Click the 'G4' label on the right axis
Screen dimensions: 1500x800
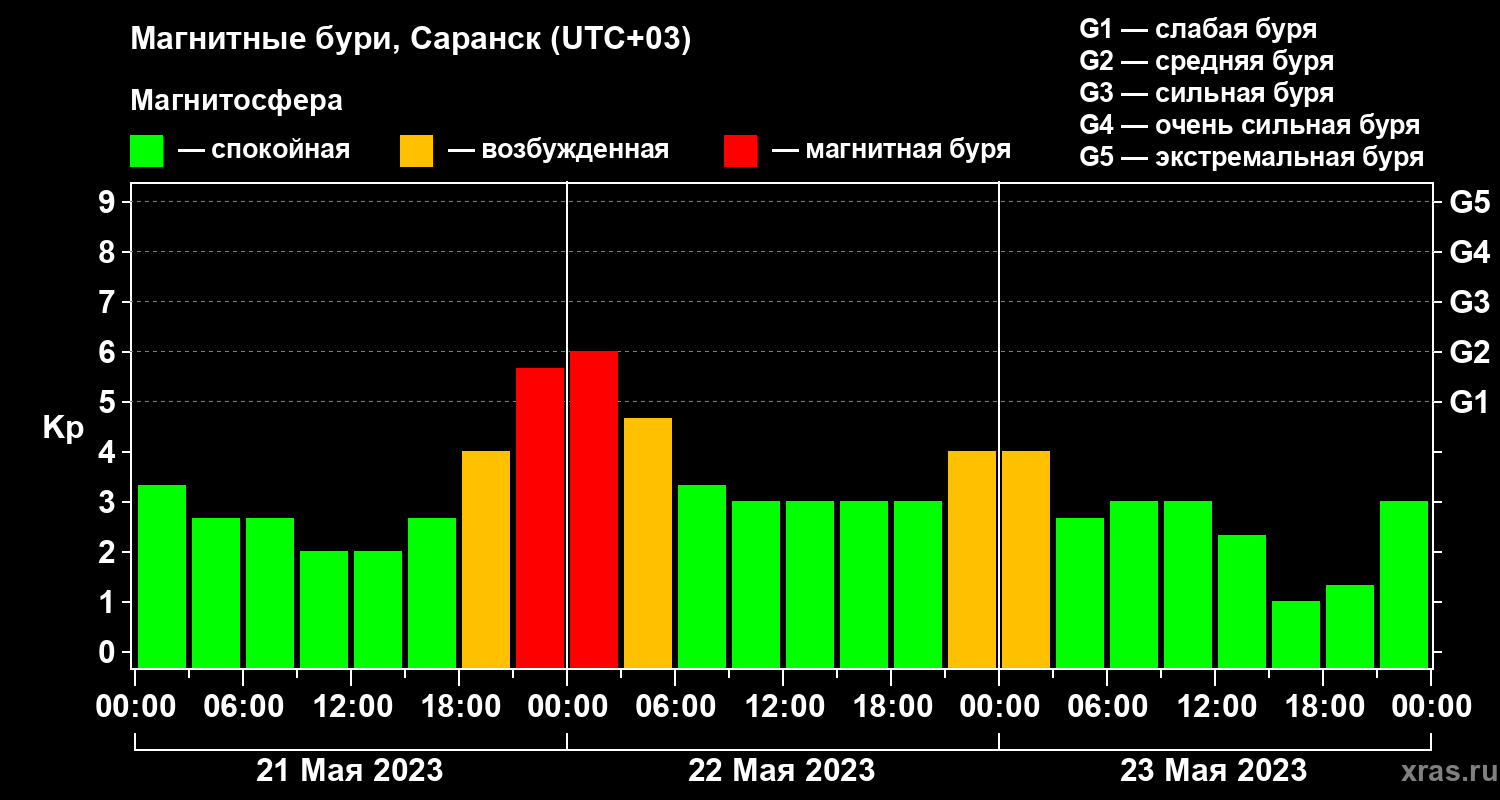[1470, 252]
